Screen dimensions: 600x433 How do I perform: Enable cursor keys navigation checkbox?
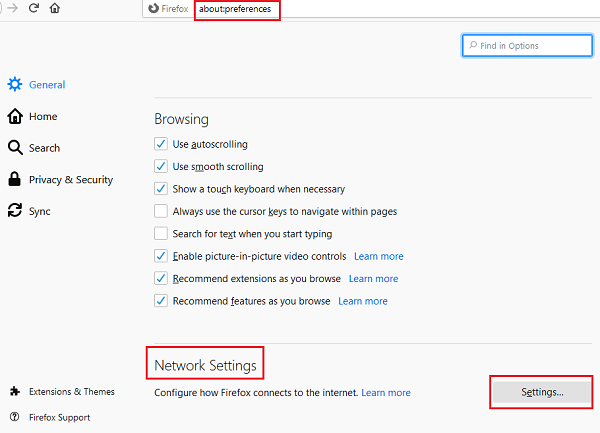click(161, 211)
